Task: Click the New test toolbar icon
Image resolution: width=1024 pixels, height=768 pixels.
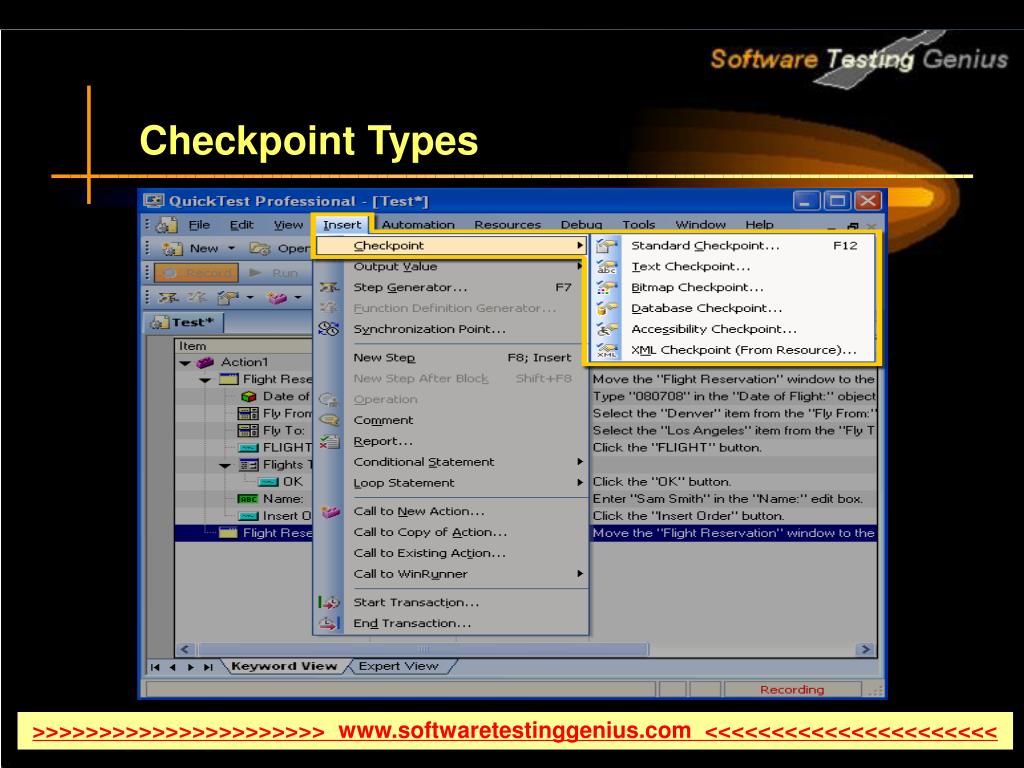Action: click(x=172, y=248)
